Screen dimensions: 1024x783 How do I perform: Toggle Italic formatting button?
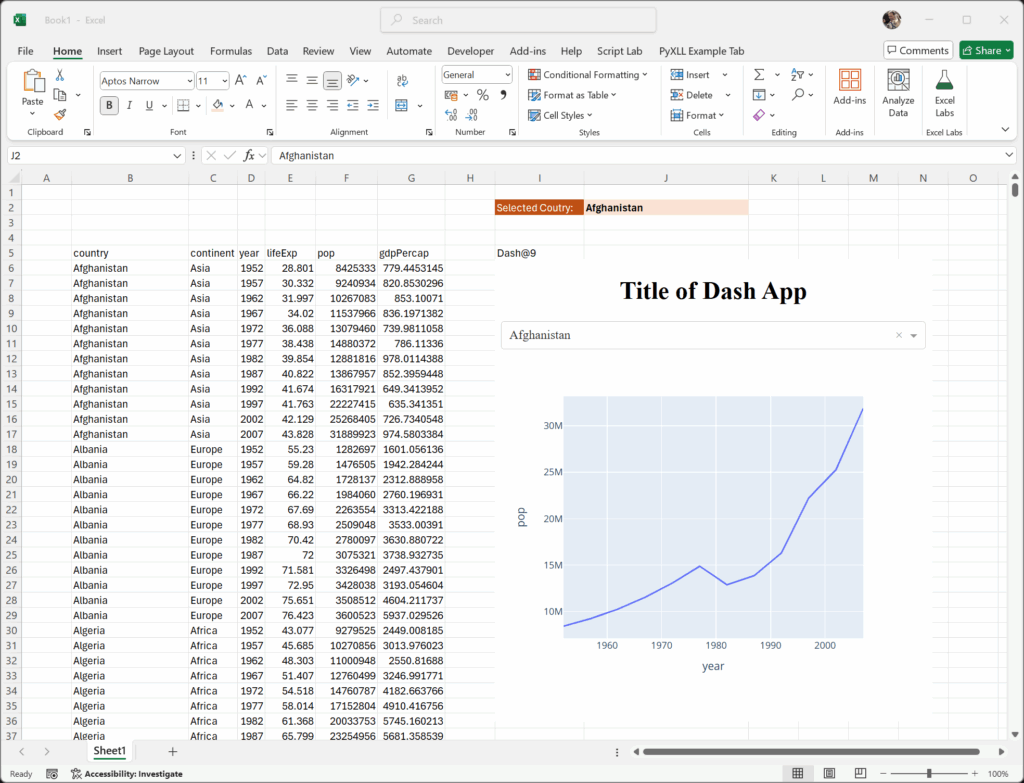[x=130, y=105]
